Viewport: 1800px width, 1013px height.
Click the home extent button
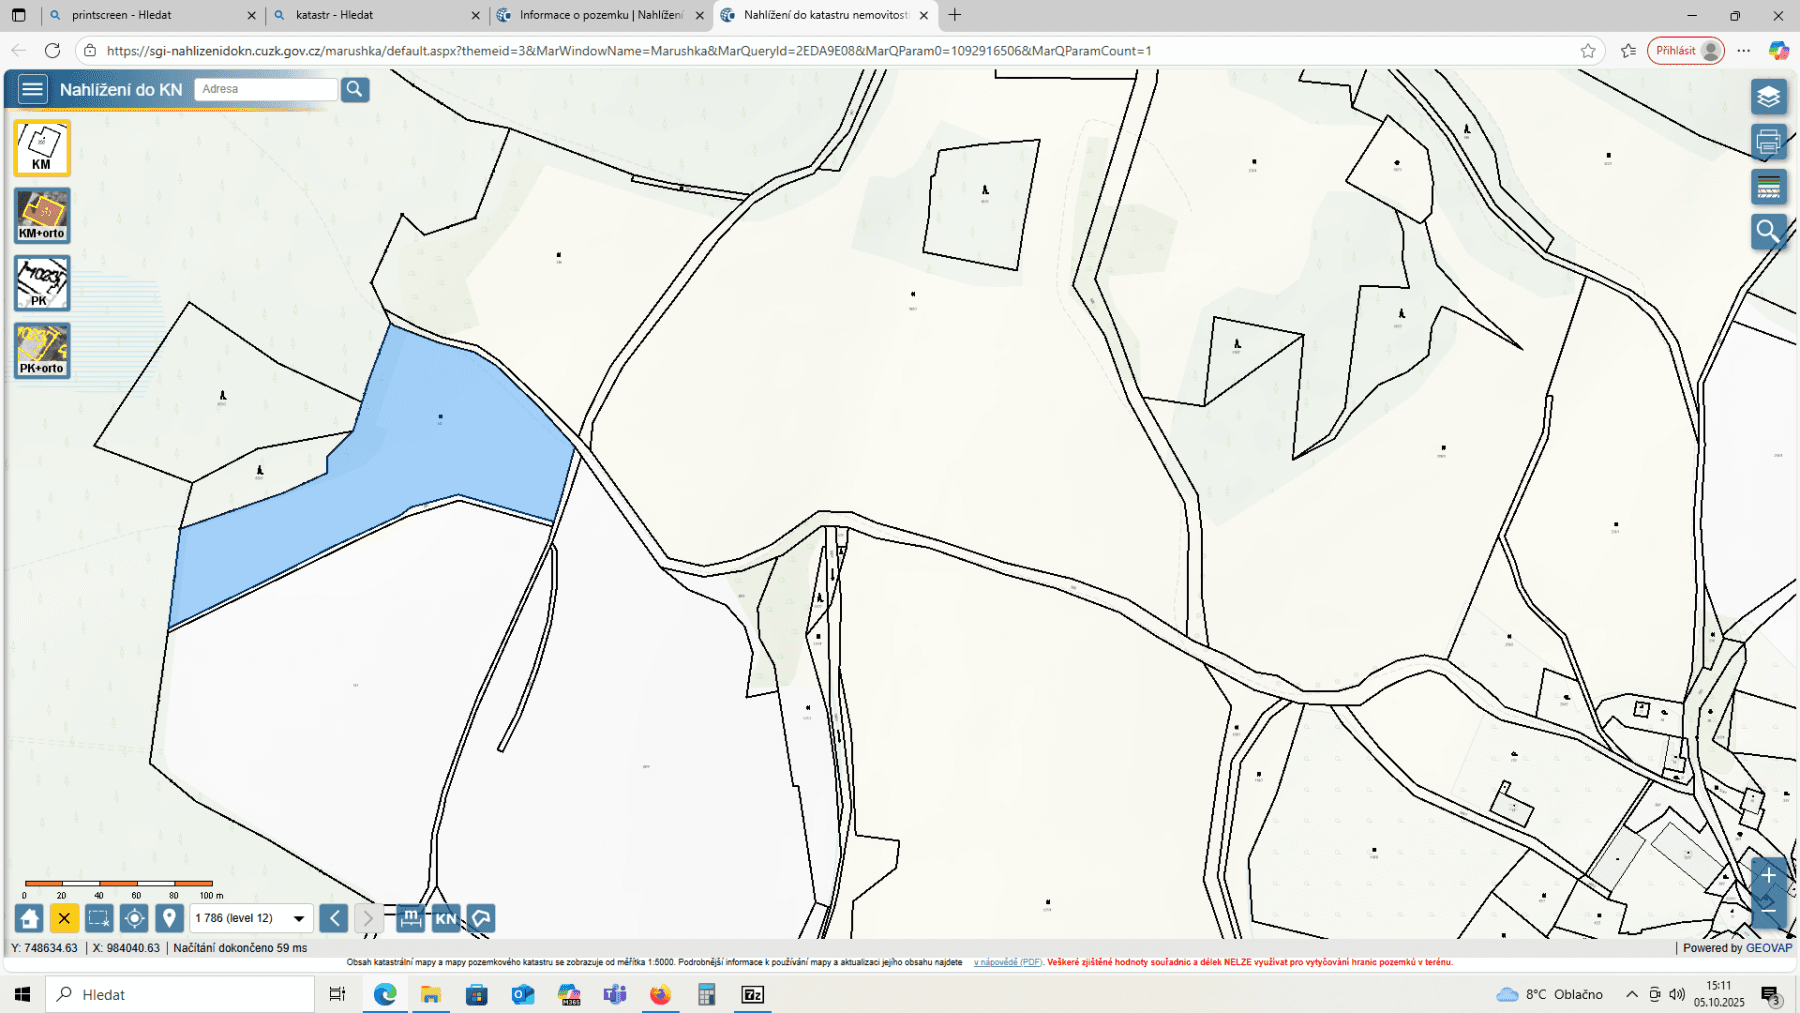(x=29, y=918)
